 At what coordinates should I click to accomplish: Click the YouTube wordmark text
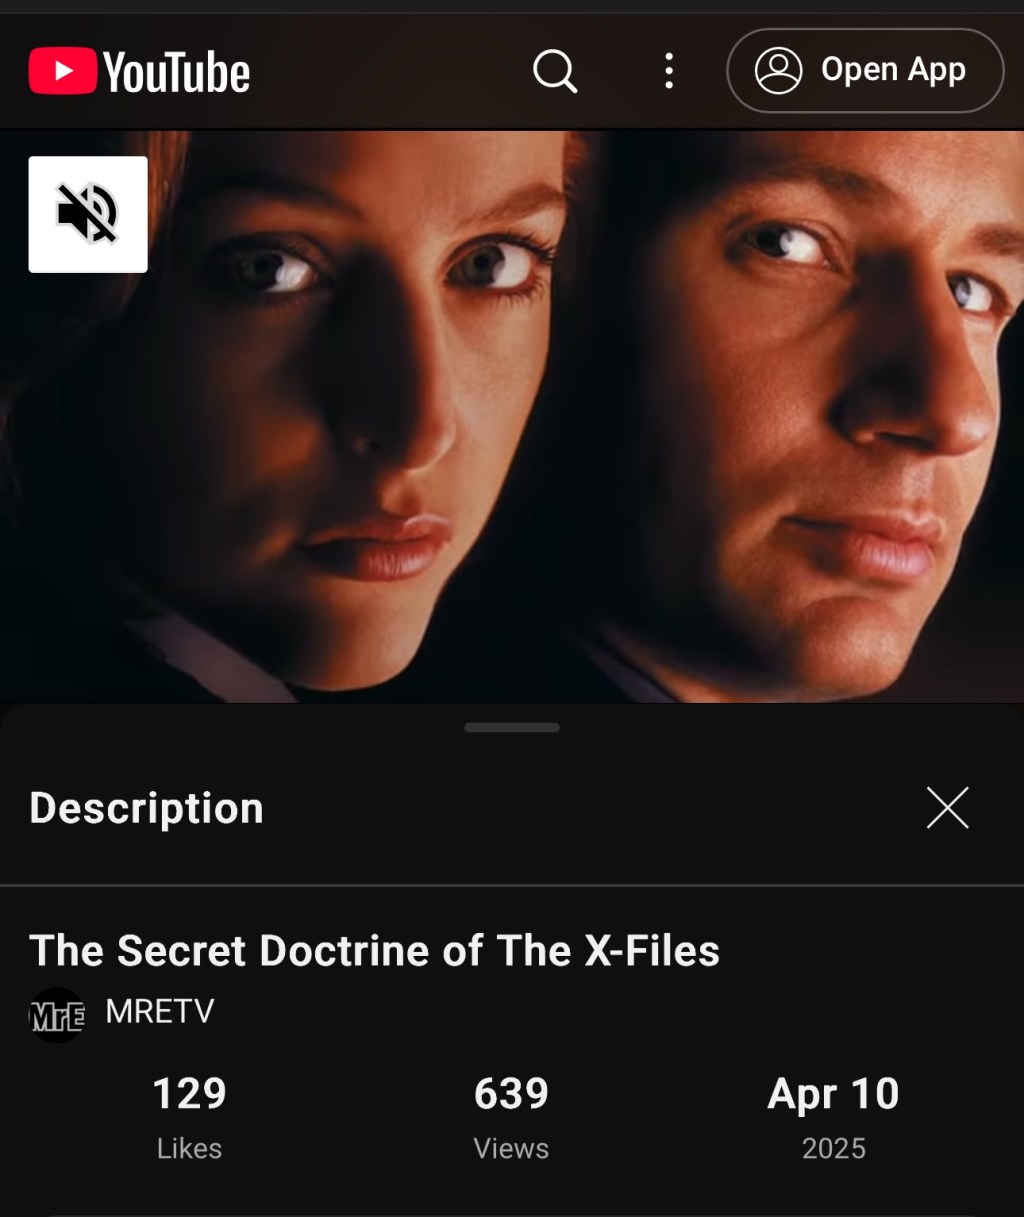177,72
